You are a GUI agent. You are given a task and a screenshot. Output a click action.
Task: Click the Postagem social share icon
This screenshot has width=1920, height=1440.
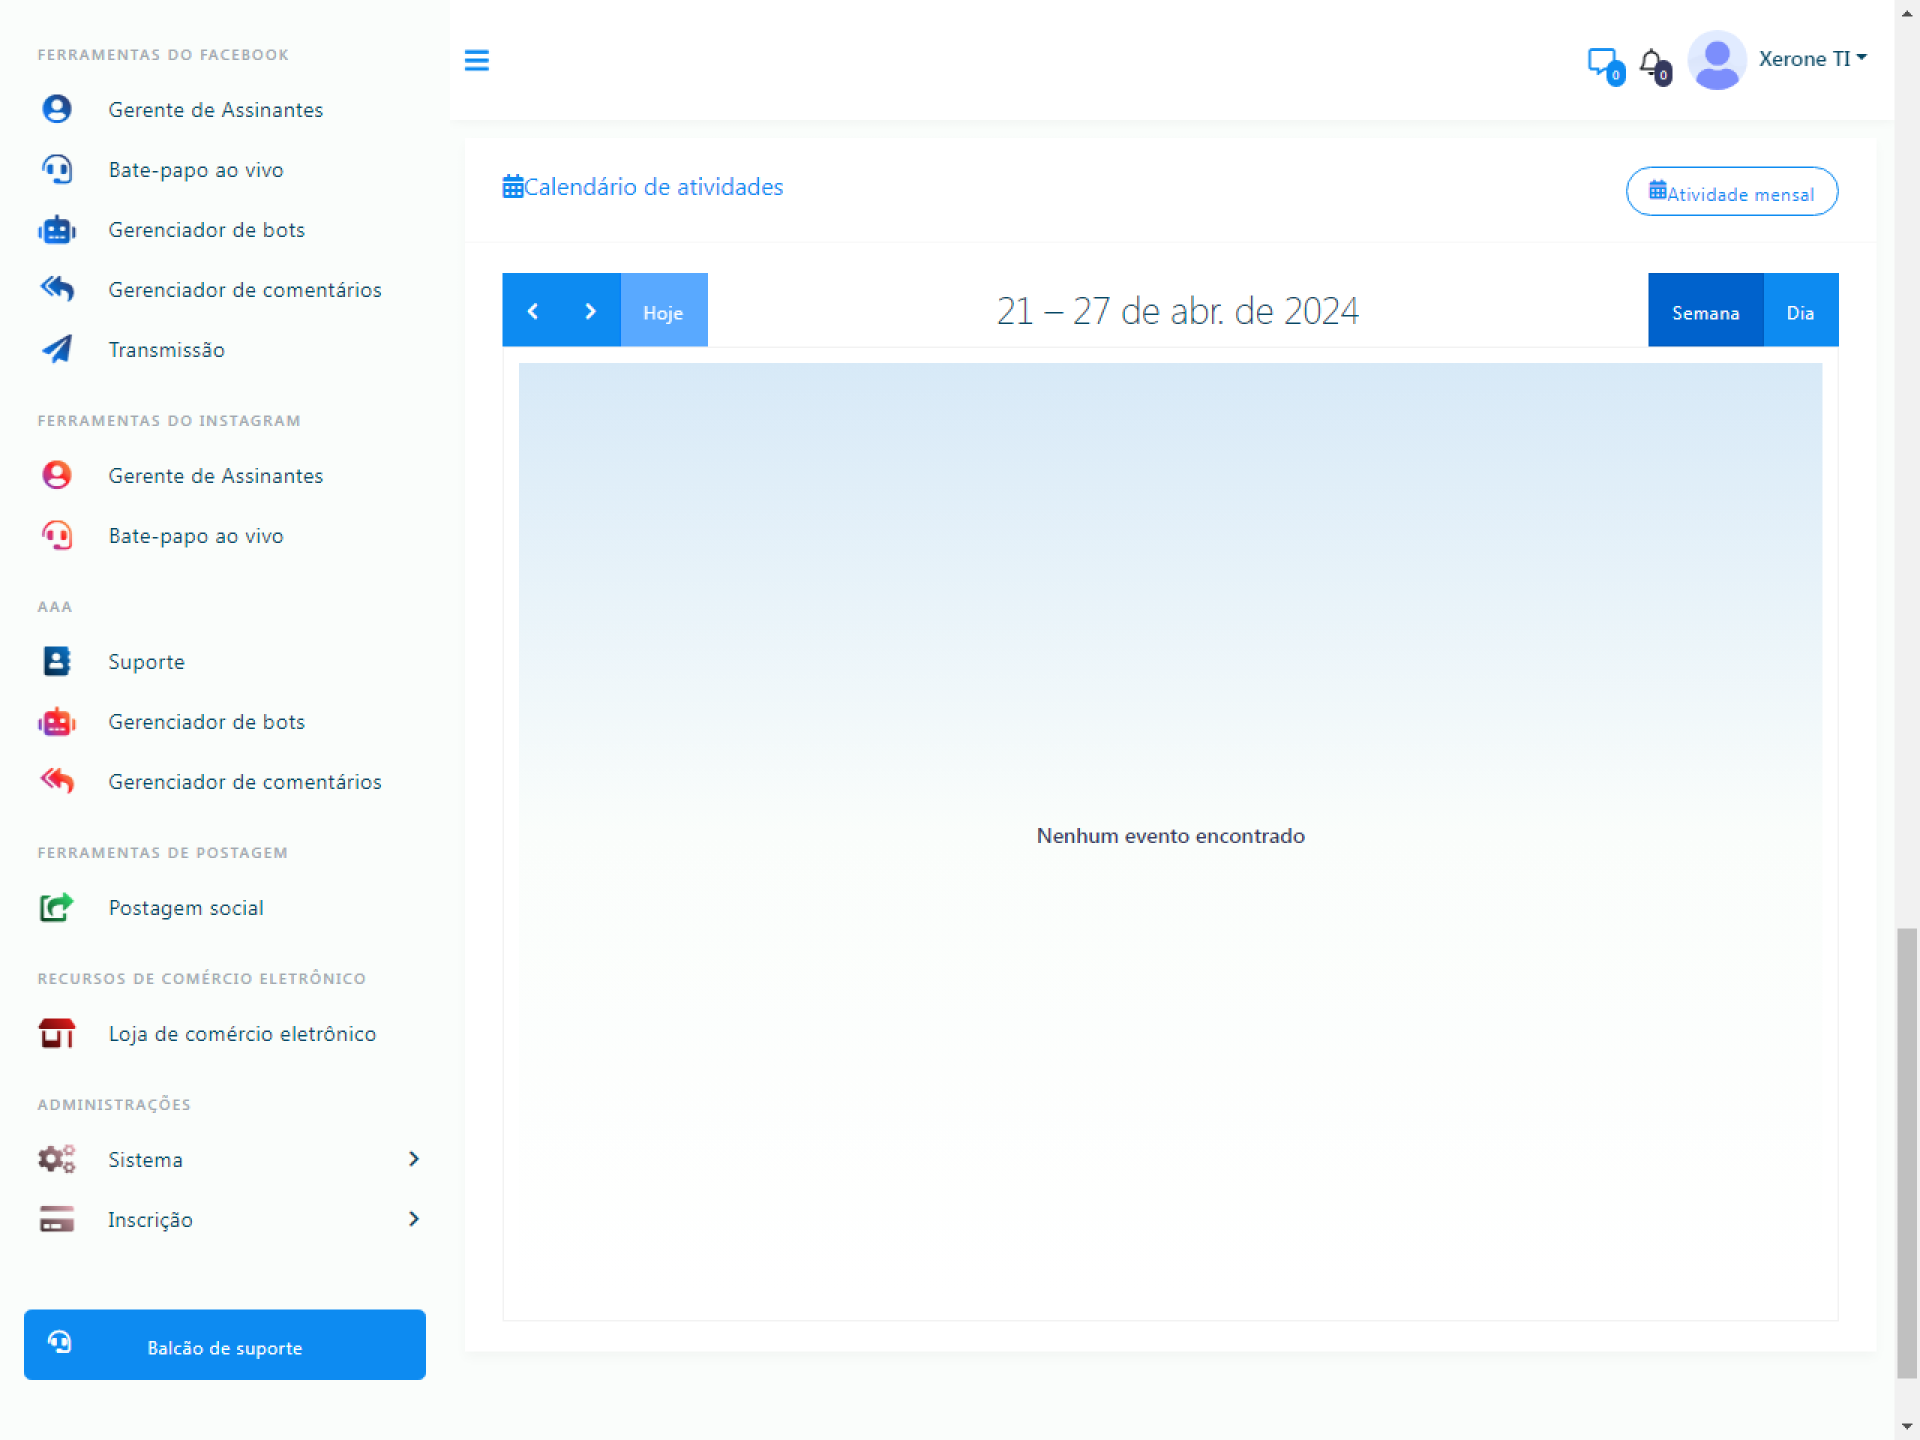57,907
